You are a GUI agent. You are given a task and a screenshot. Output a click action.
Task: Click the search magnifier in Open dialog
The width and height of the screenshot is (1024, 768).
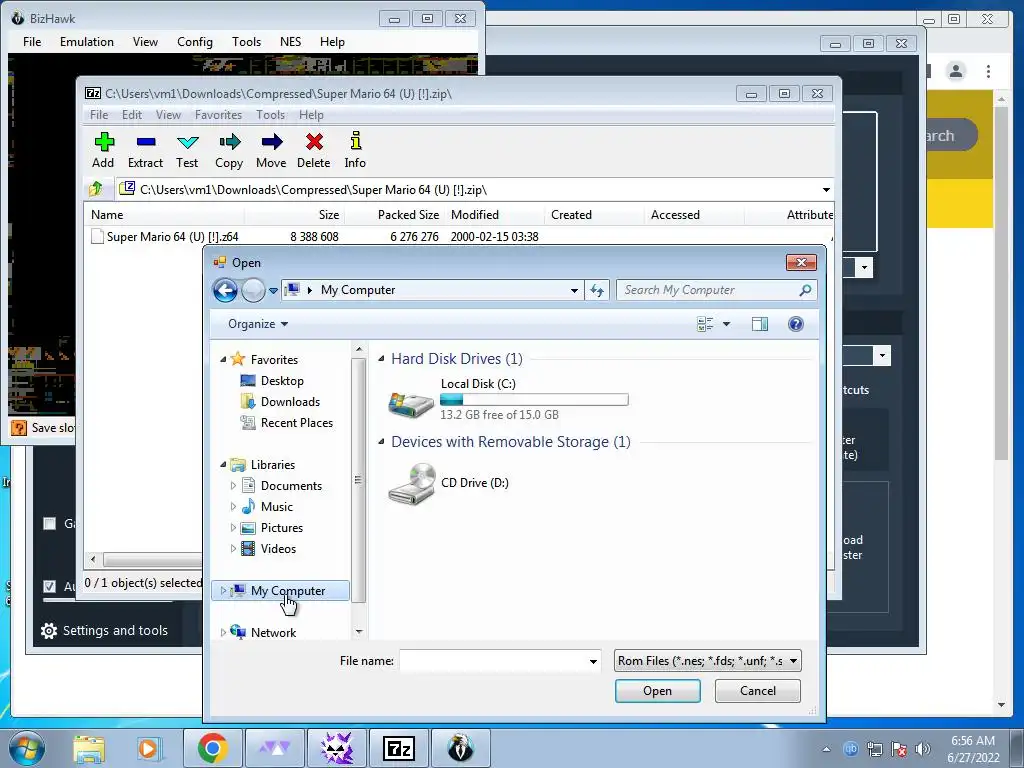805,290
